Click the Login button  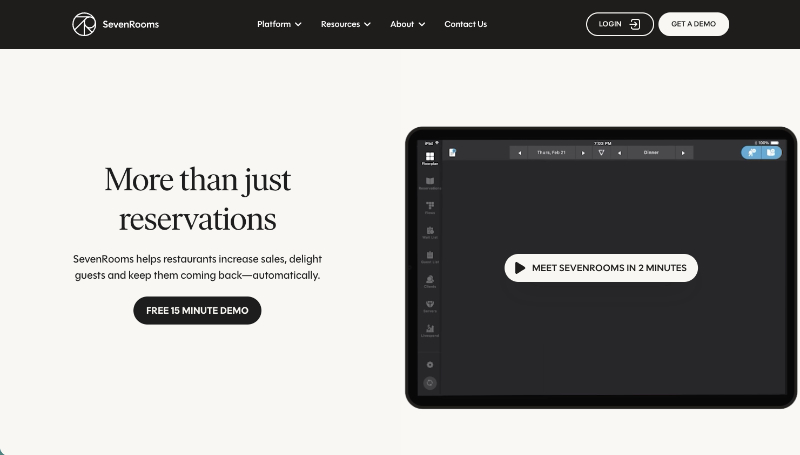click(619, 24)
